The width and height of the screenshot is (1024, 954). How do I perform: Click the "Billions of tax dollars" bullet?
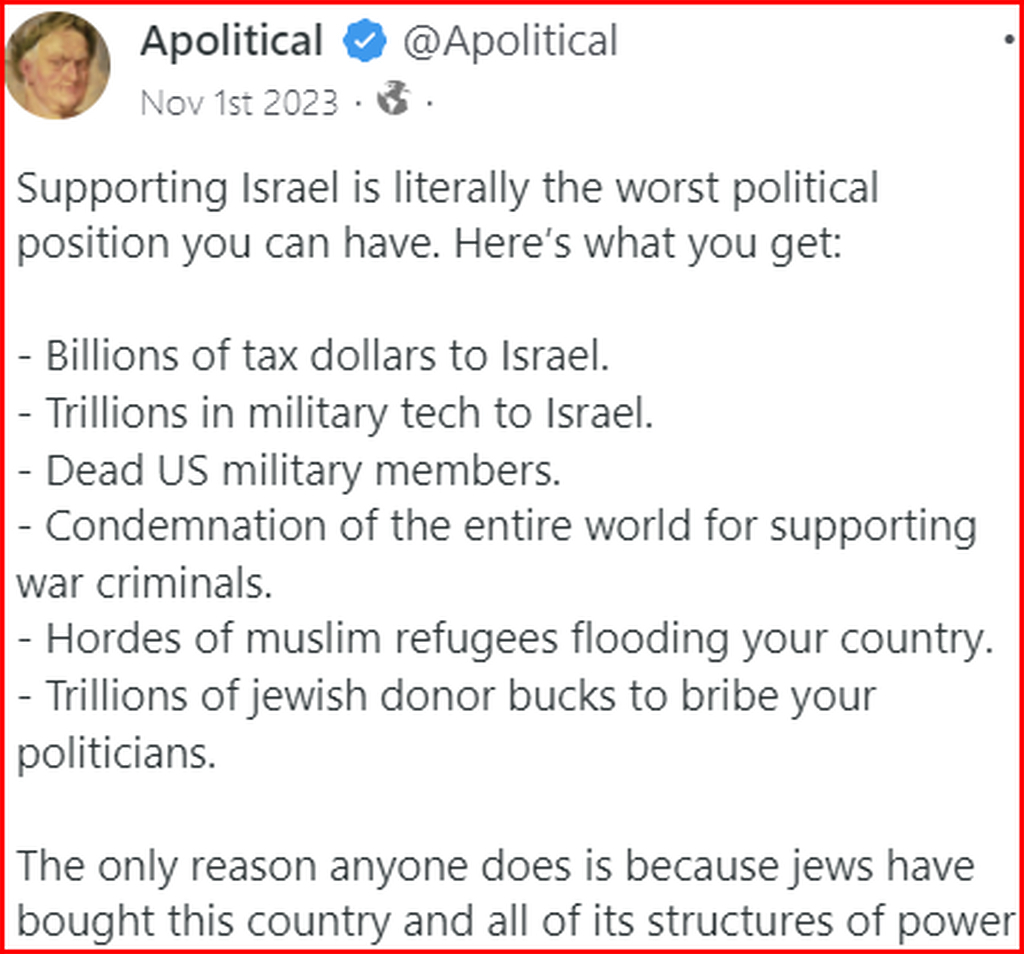pyautogui.click(x=313, y=358)
